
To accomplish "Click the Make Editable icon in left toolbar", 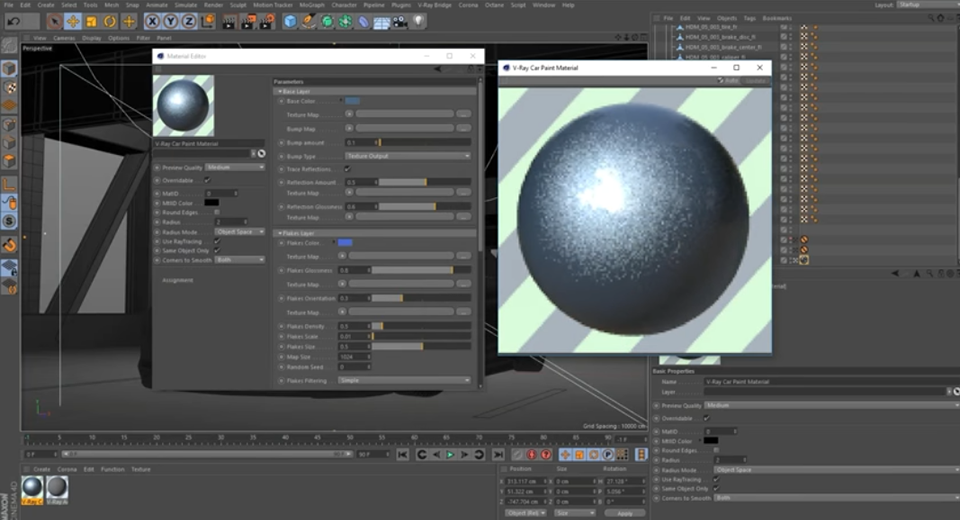I will (x=9, y=46).
